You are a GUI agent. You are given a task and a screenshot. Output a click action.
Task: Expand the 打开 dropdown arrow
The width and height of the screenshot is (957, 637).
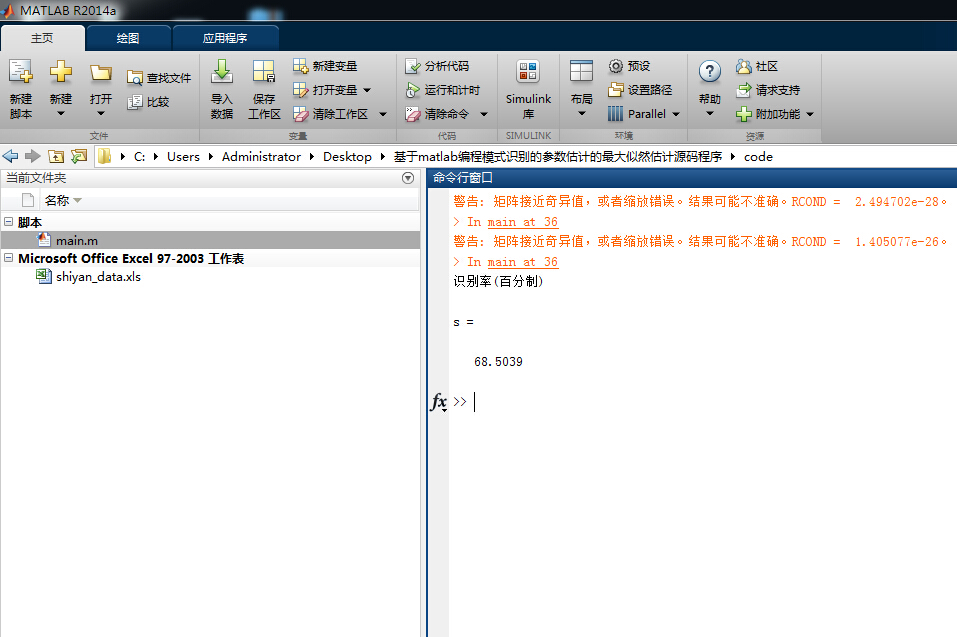(101, 113)
